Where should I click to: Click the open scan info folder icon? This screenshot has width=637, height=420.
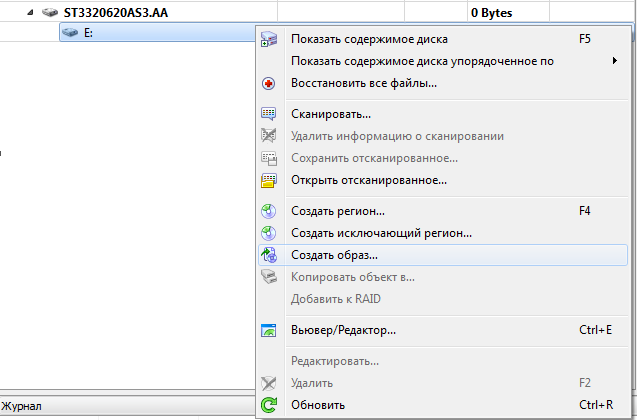[x=268, y=180]
